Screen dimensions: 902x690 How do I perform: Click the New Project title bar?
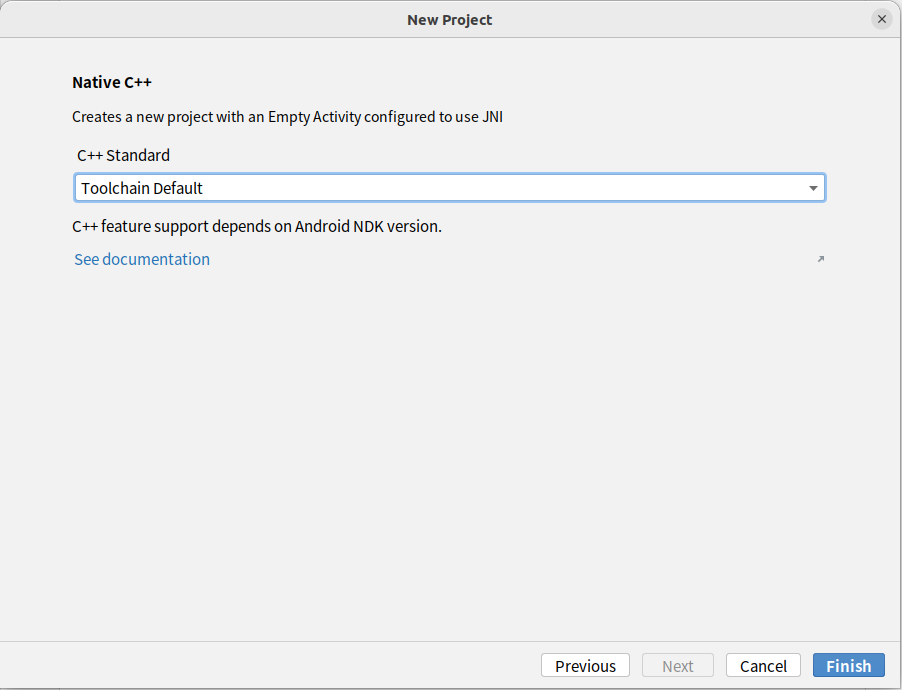pos(449,19)
